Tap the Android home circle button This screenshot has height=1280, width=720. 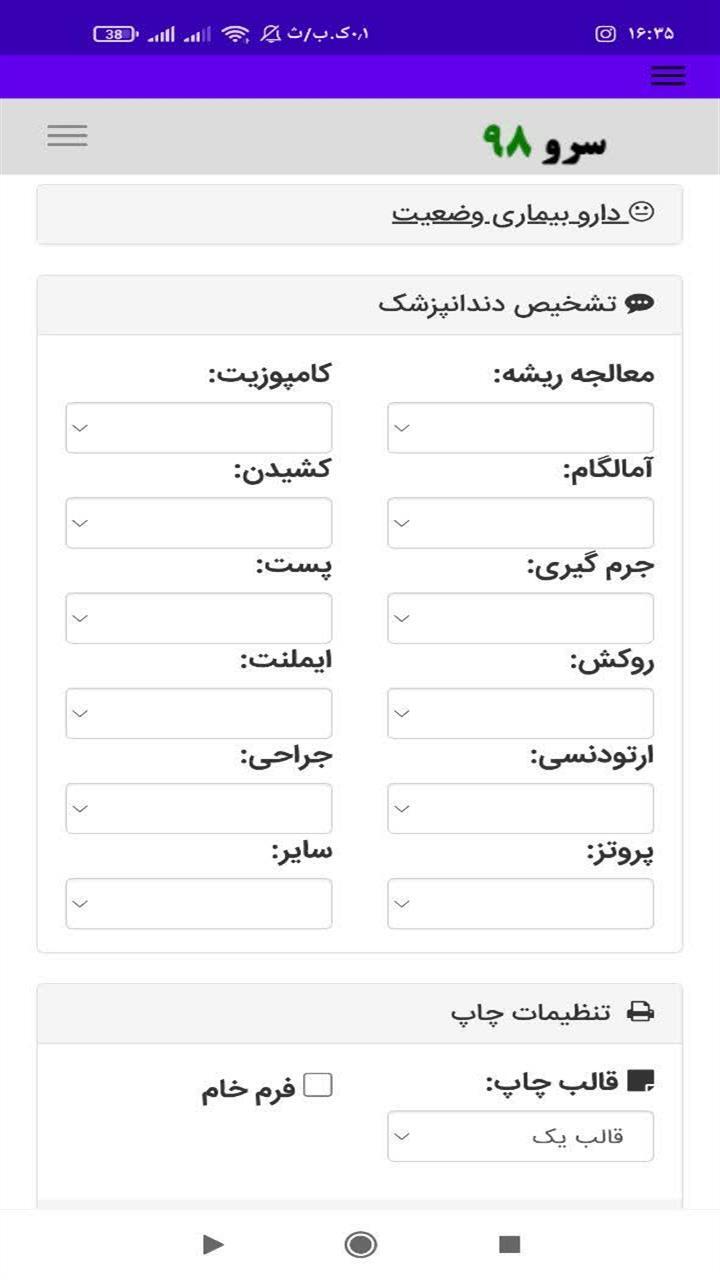[360, 1244]
